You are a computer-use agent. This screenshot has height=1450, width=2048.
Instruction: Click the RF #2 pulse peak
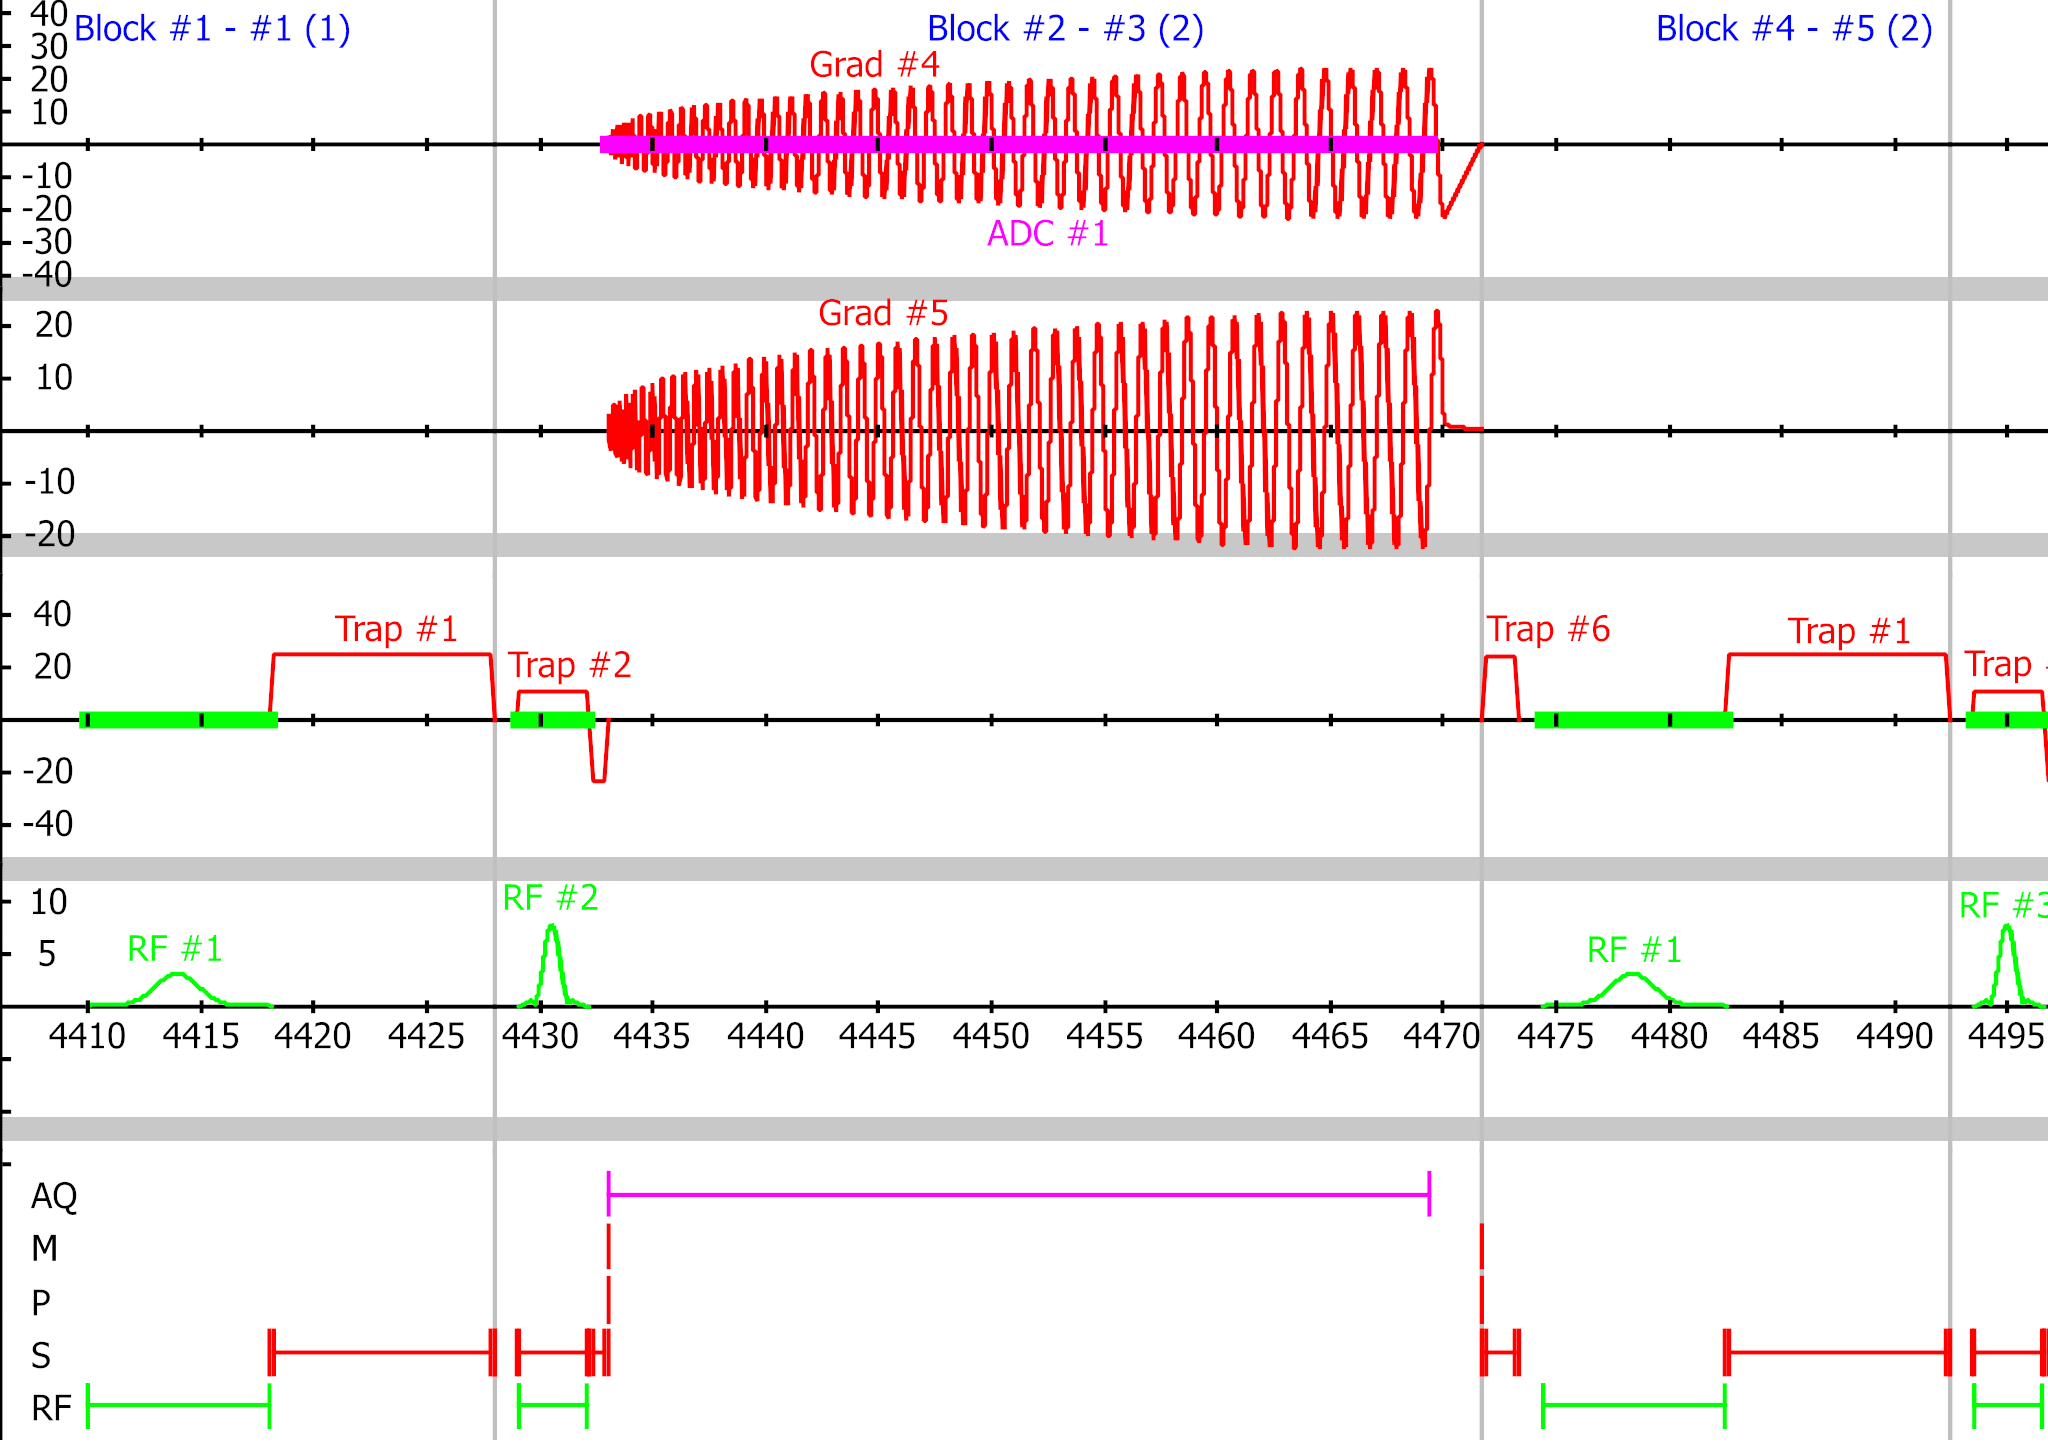[x=552, y=929]
